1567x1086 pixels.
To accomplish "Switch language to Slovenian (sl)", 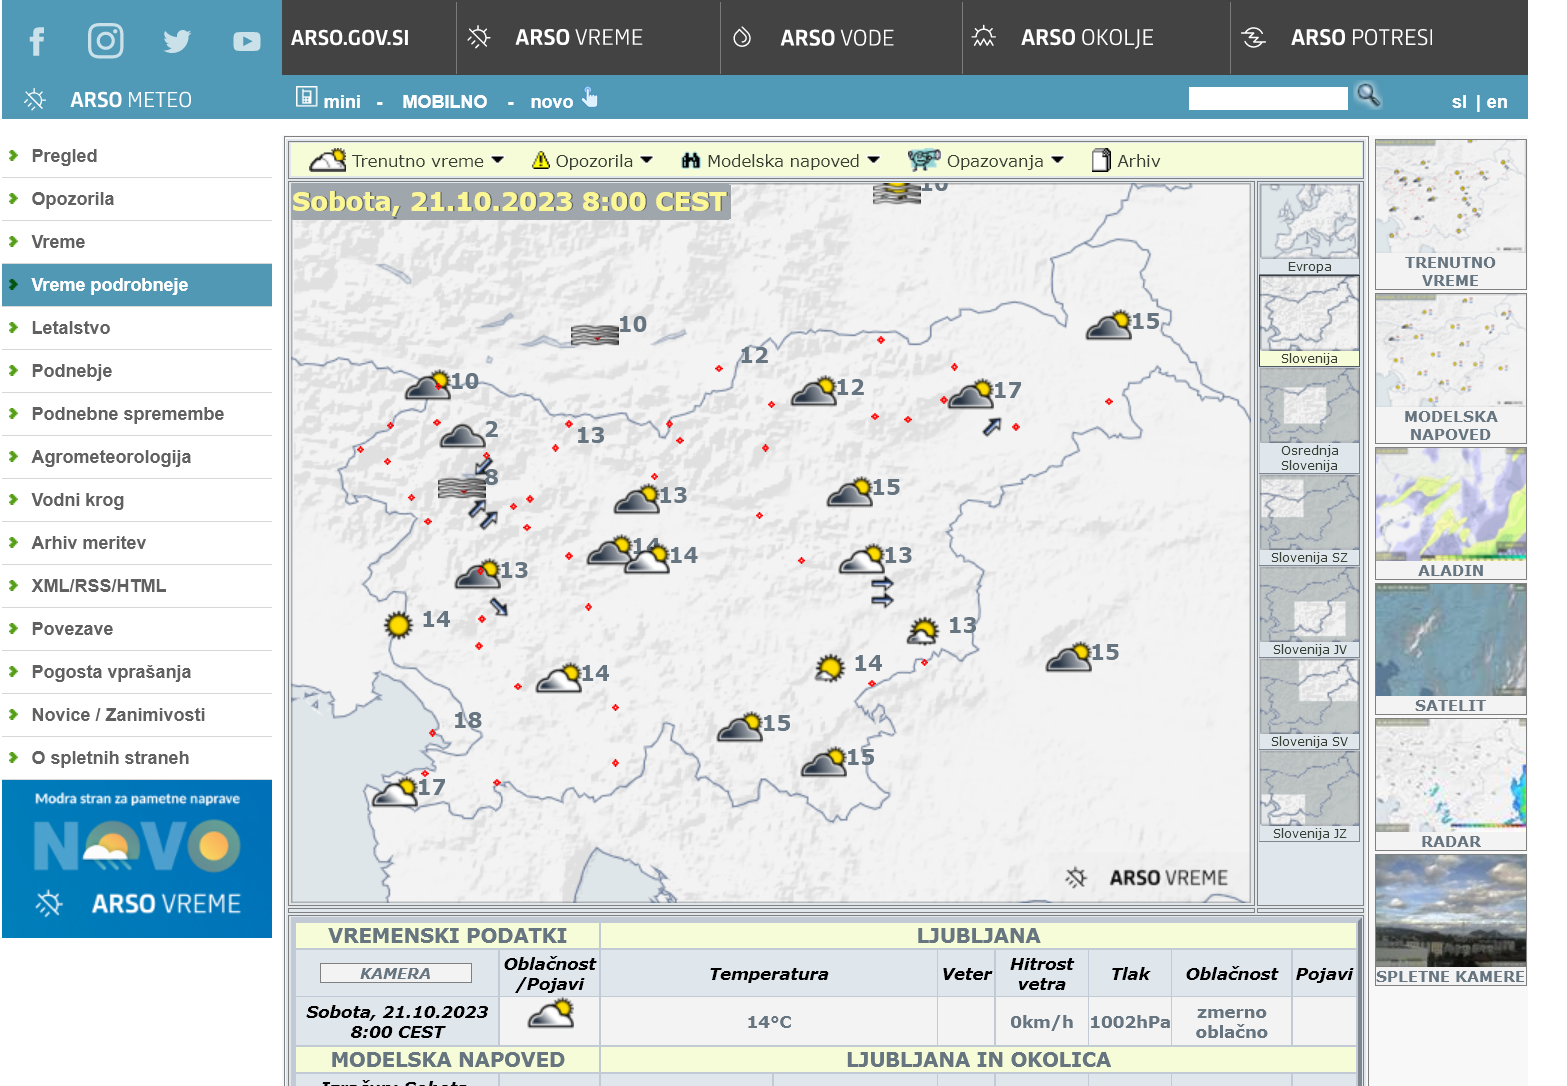I will (1459, 101).
